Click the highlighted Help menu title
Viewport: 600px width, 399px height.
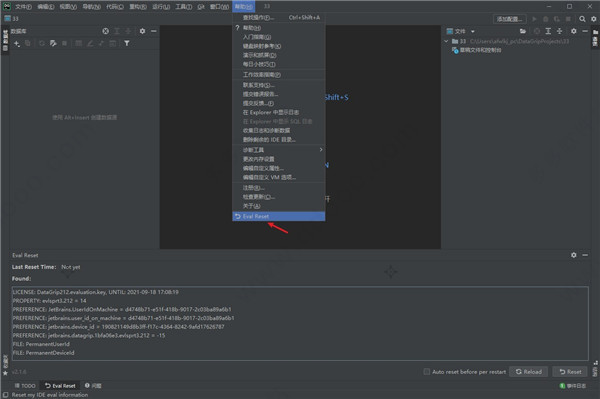(243, 7)
